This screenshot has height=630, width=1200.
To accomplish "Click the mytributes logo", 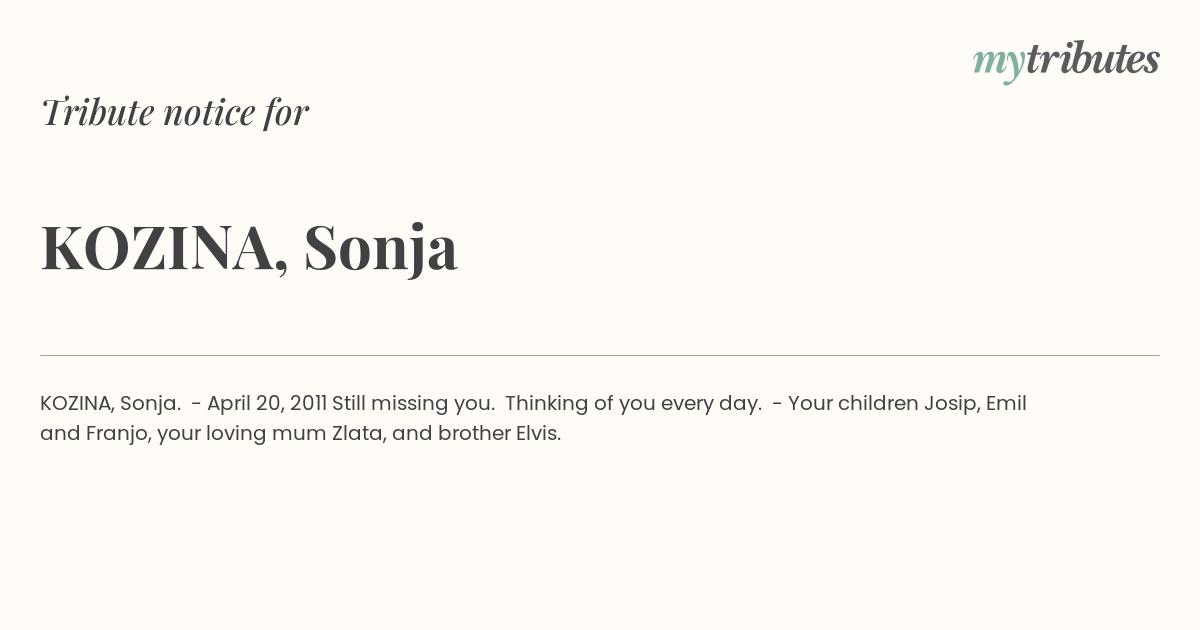I will point(1066,60).
